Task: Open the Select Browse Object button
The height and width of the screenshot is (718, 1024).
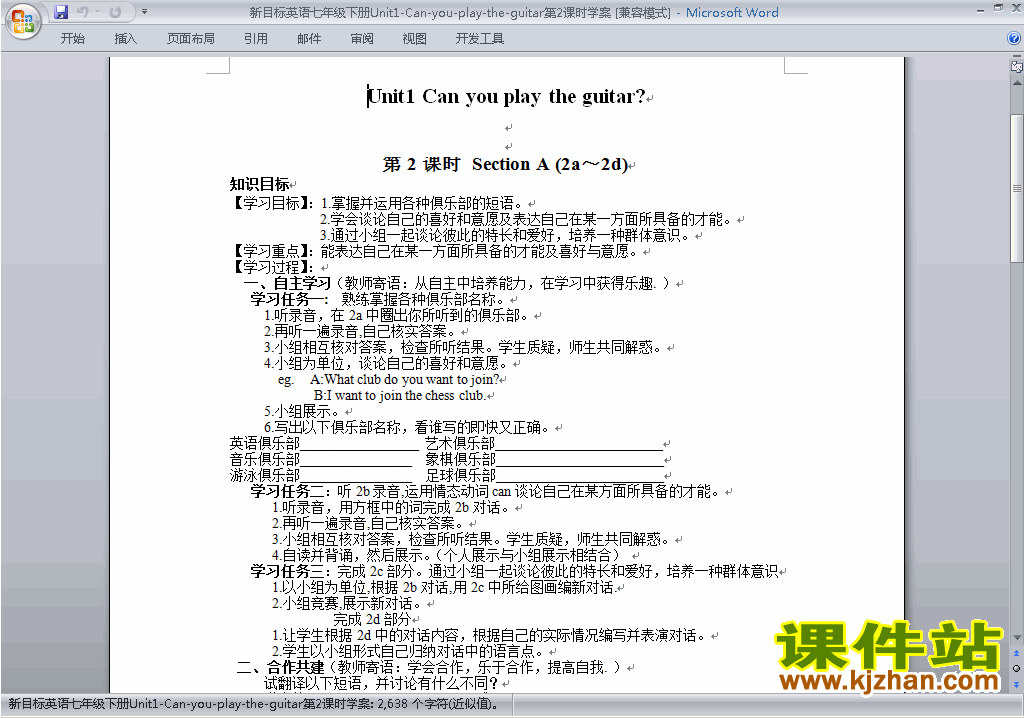Action: click(x=1016, y=668)
